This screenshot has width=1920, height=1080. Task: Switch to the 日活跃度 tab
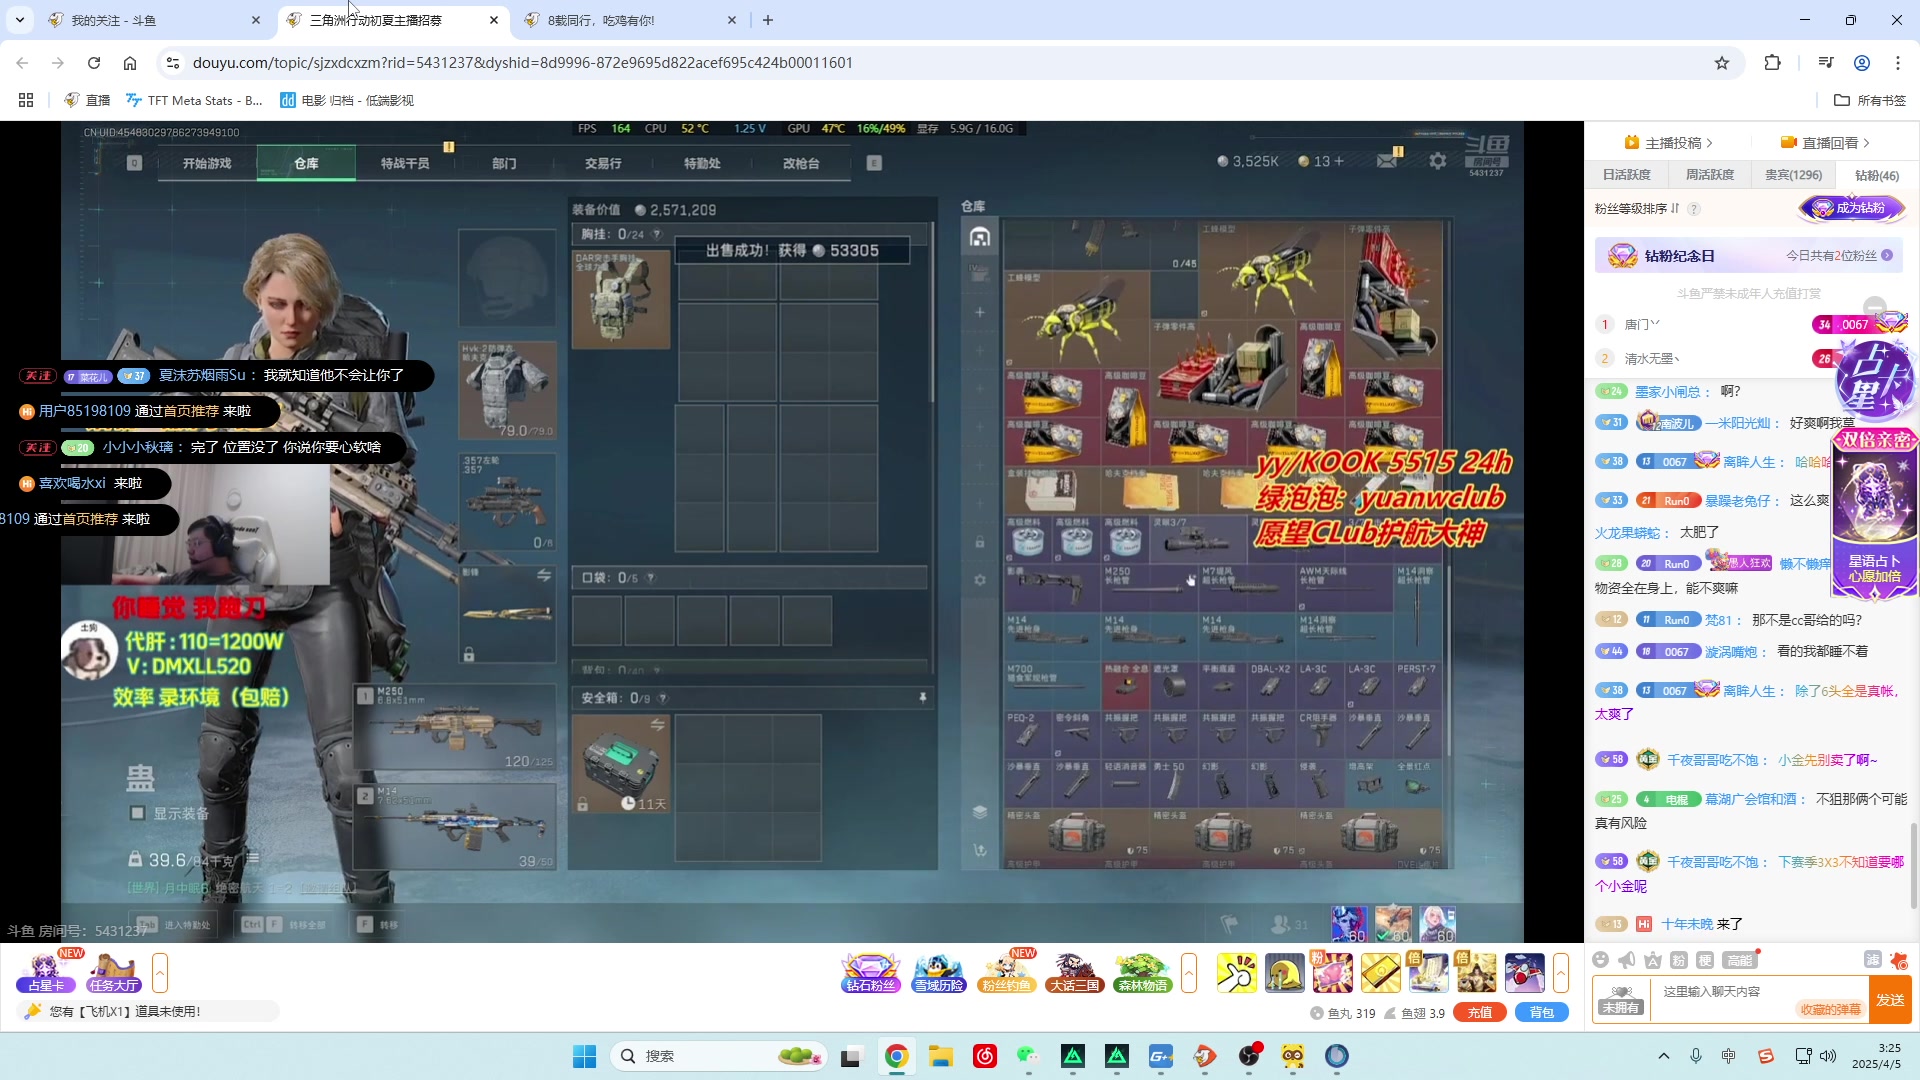click(x=1627, y=175)
